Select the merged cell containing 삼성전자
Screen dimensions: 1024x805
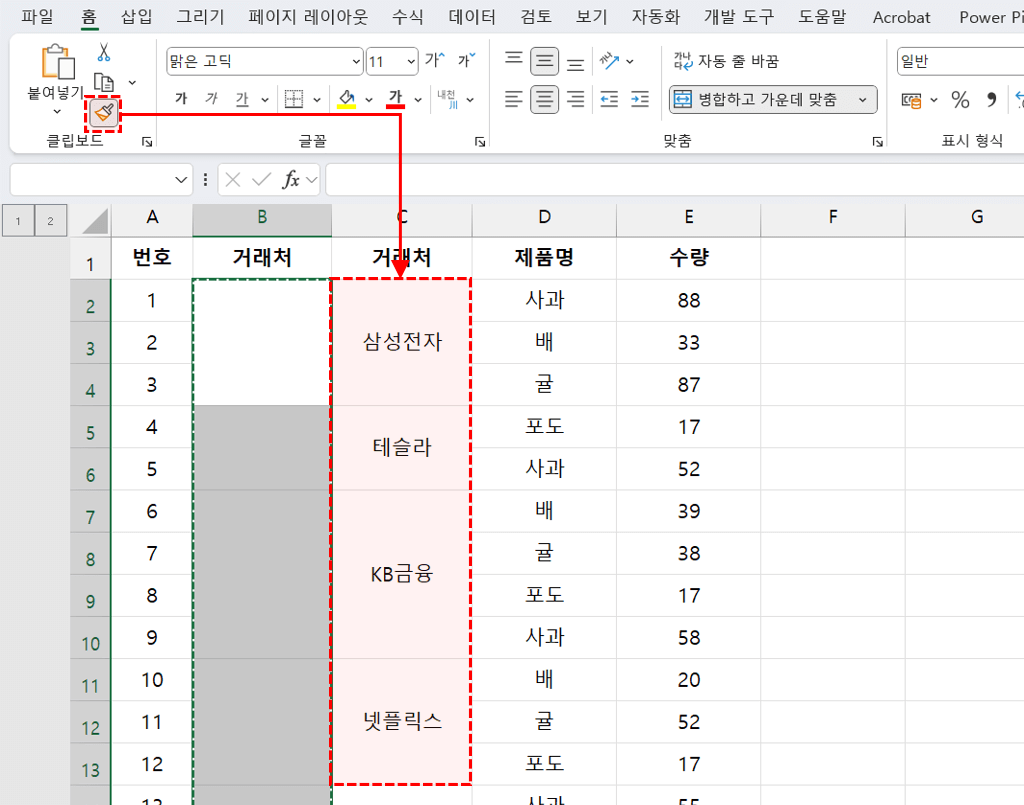(401, 342)
